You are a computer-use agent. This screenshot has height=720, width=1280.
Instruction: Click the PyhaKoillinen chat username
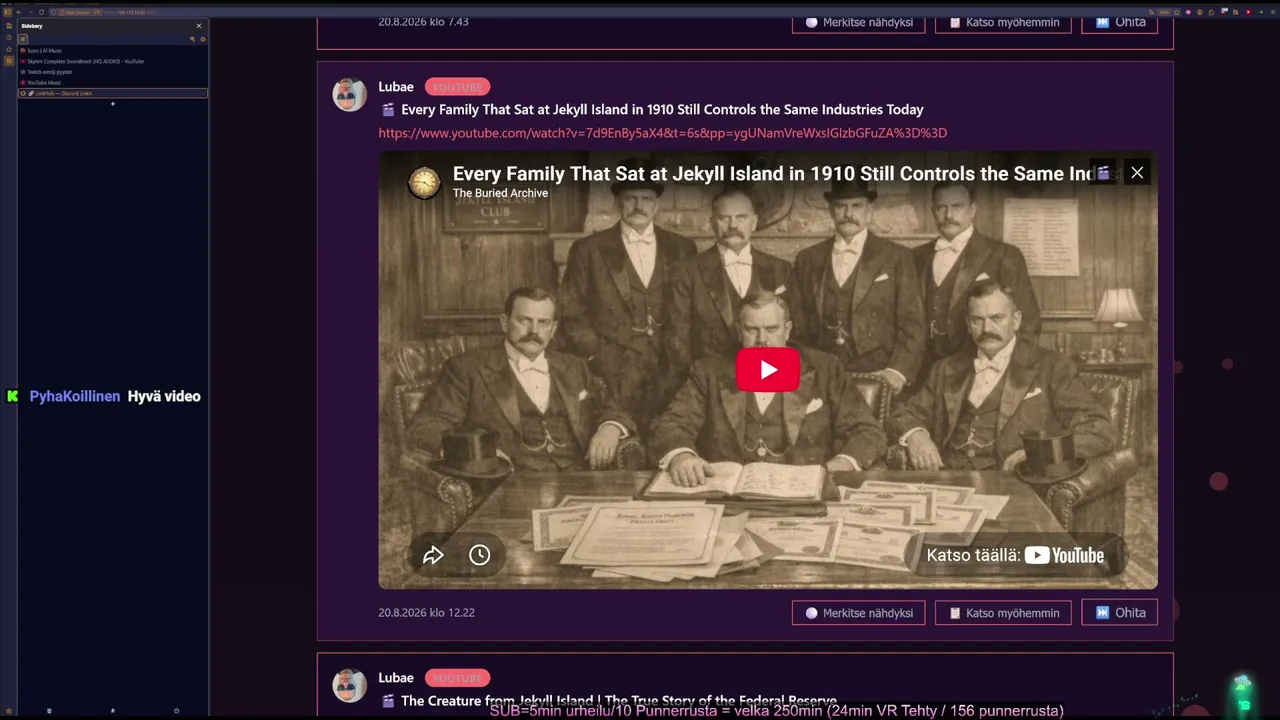point(75,397)
